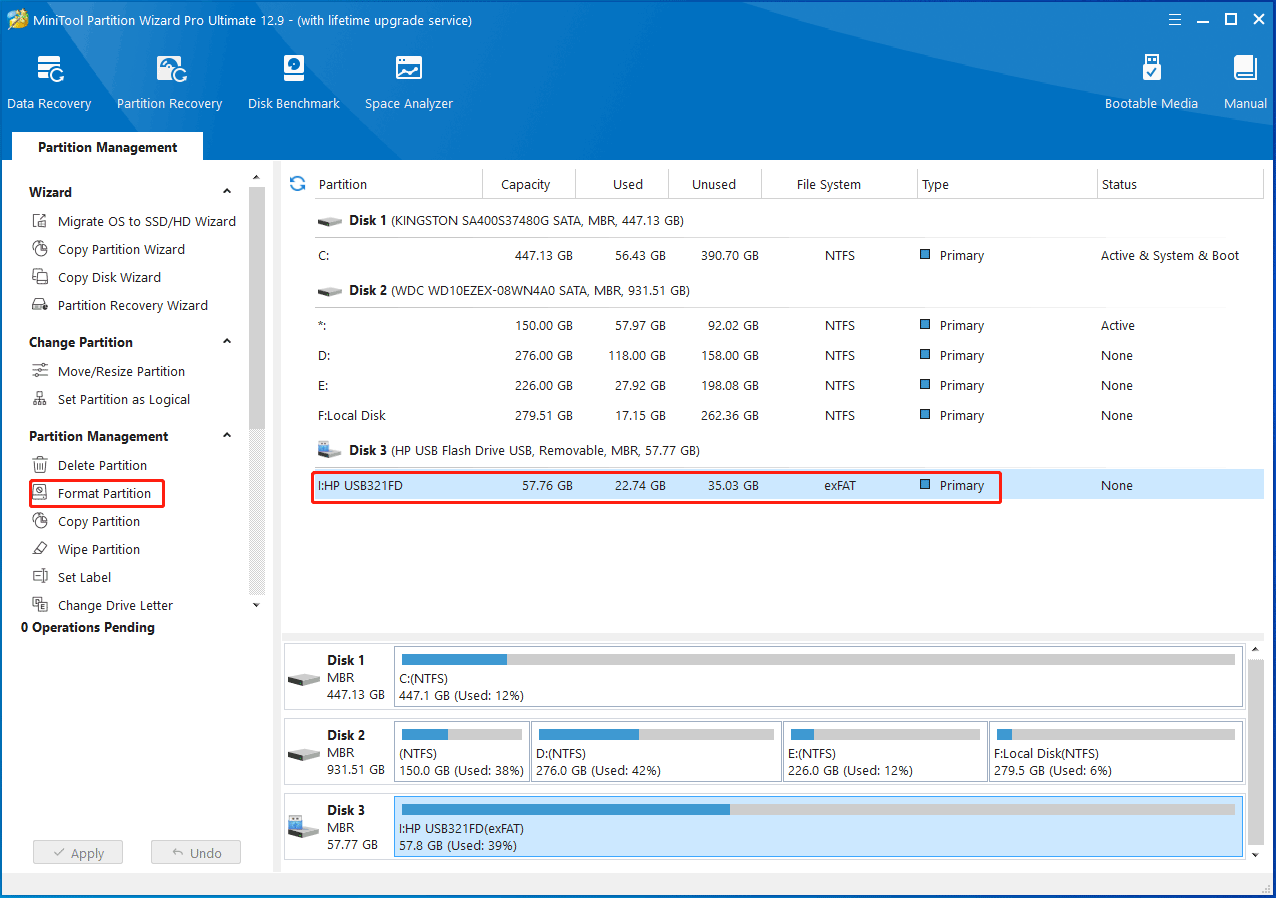Collapse the Wizard section
This screenshot has width=1276, height=898.
[227, 192]
